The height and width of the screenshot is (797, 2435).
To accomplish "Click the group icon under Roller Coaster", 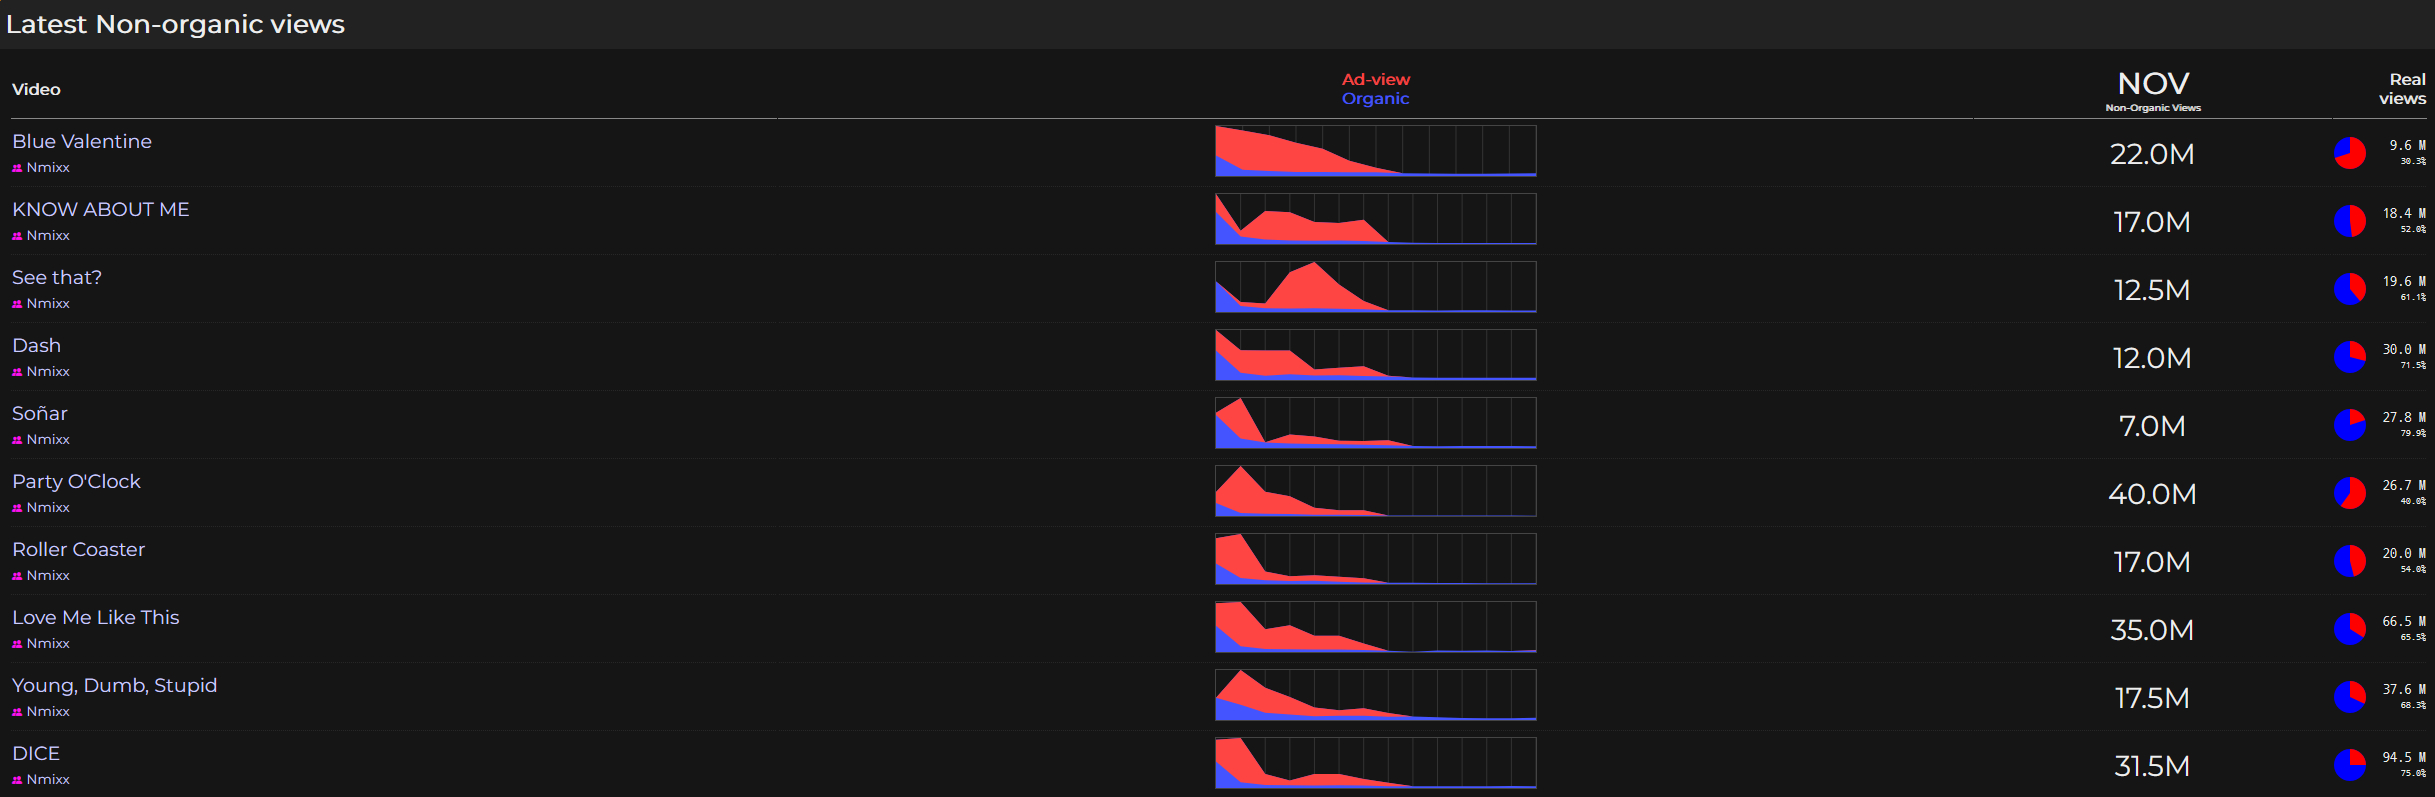I will (17, 576).
